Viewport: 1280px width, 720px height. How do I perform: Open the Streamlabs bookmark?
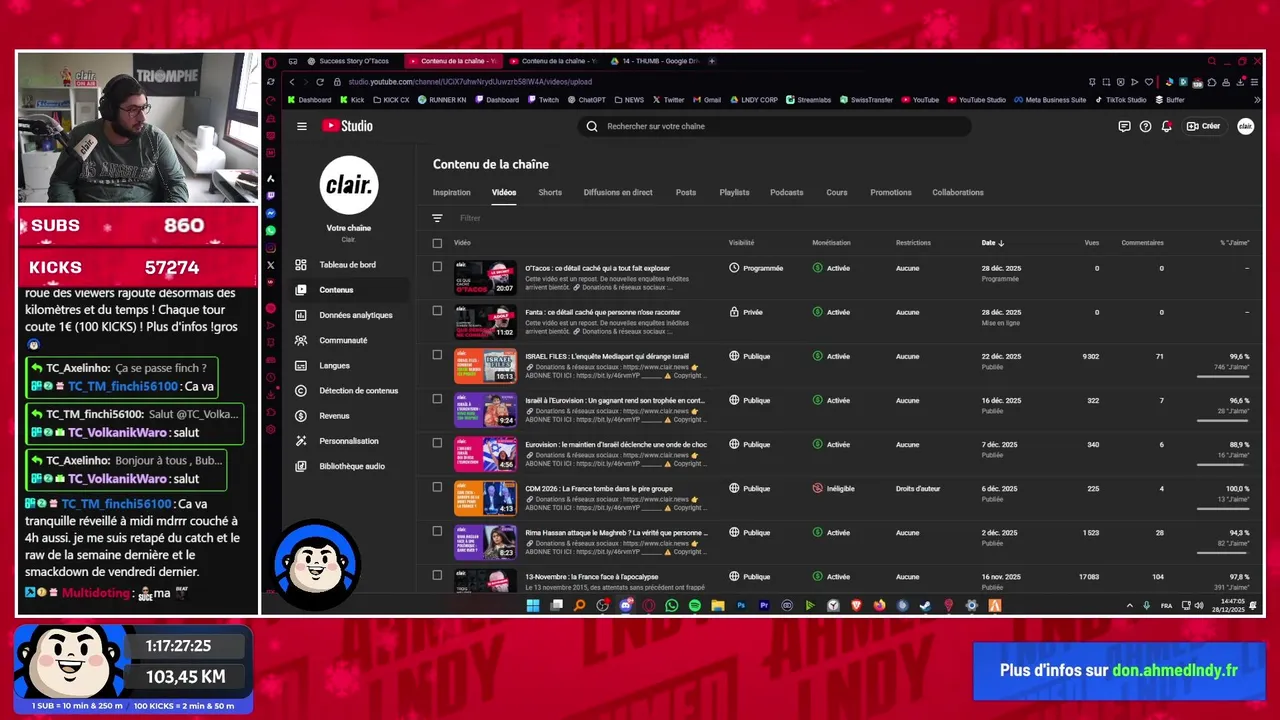808,100
